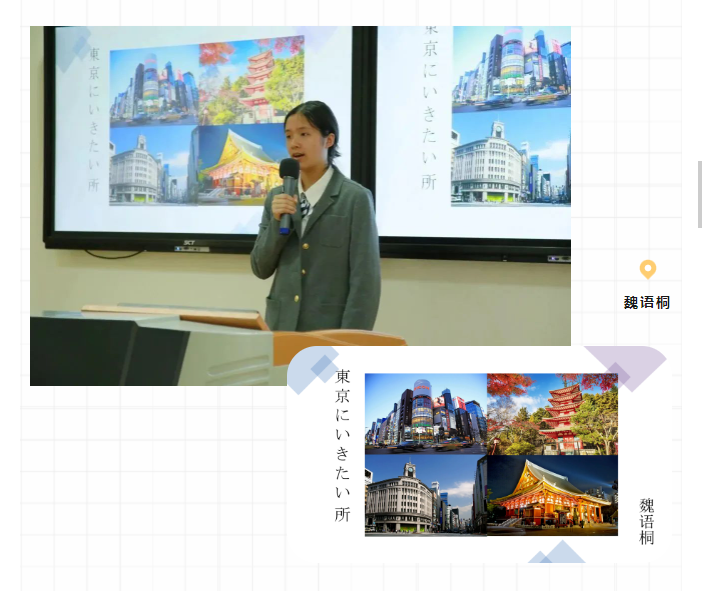702x591 pixels.
Task: Click the page scrollbar on the right edge
Action: pyautogui.click(x=700, y=195)
